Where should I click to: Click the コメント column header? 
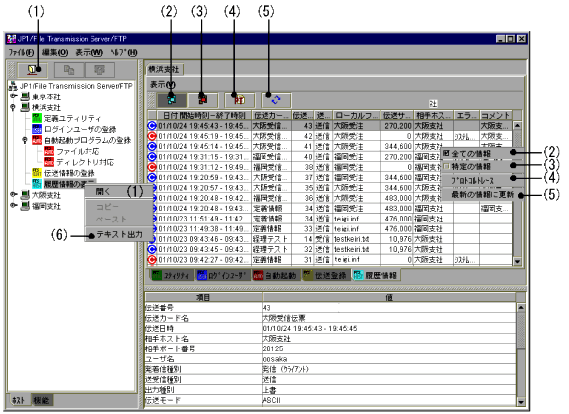[496, 115]
